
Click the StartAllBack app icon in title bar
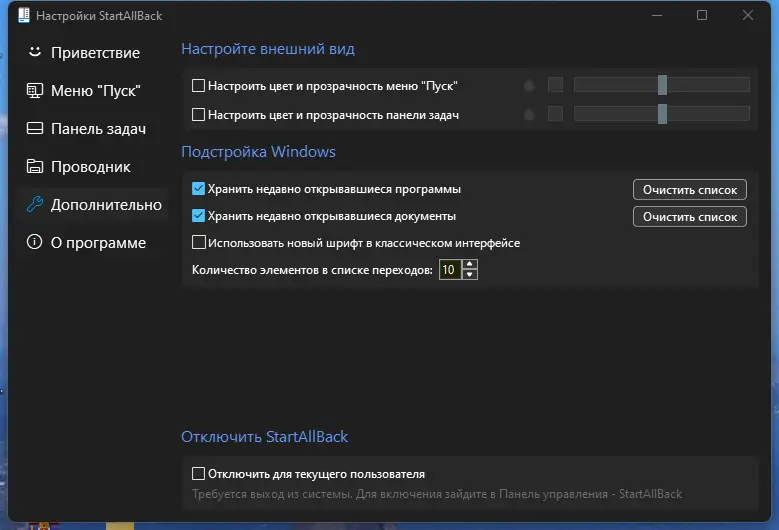point(24,15)
